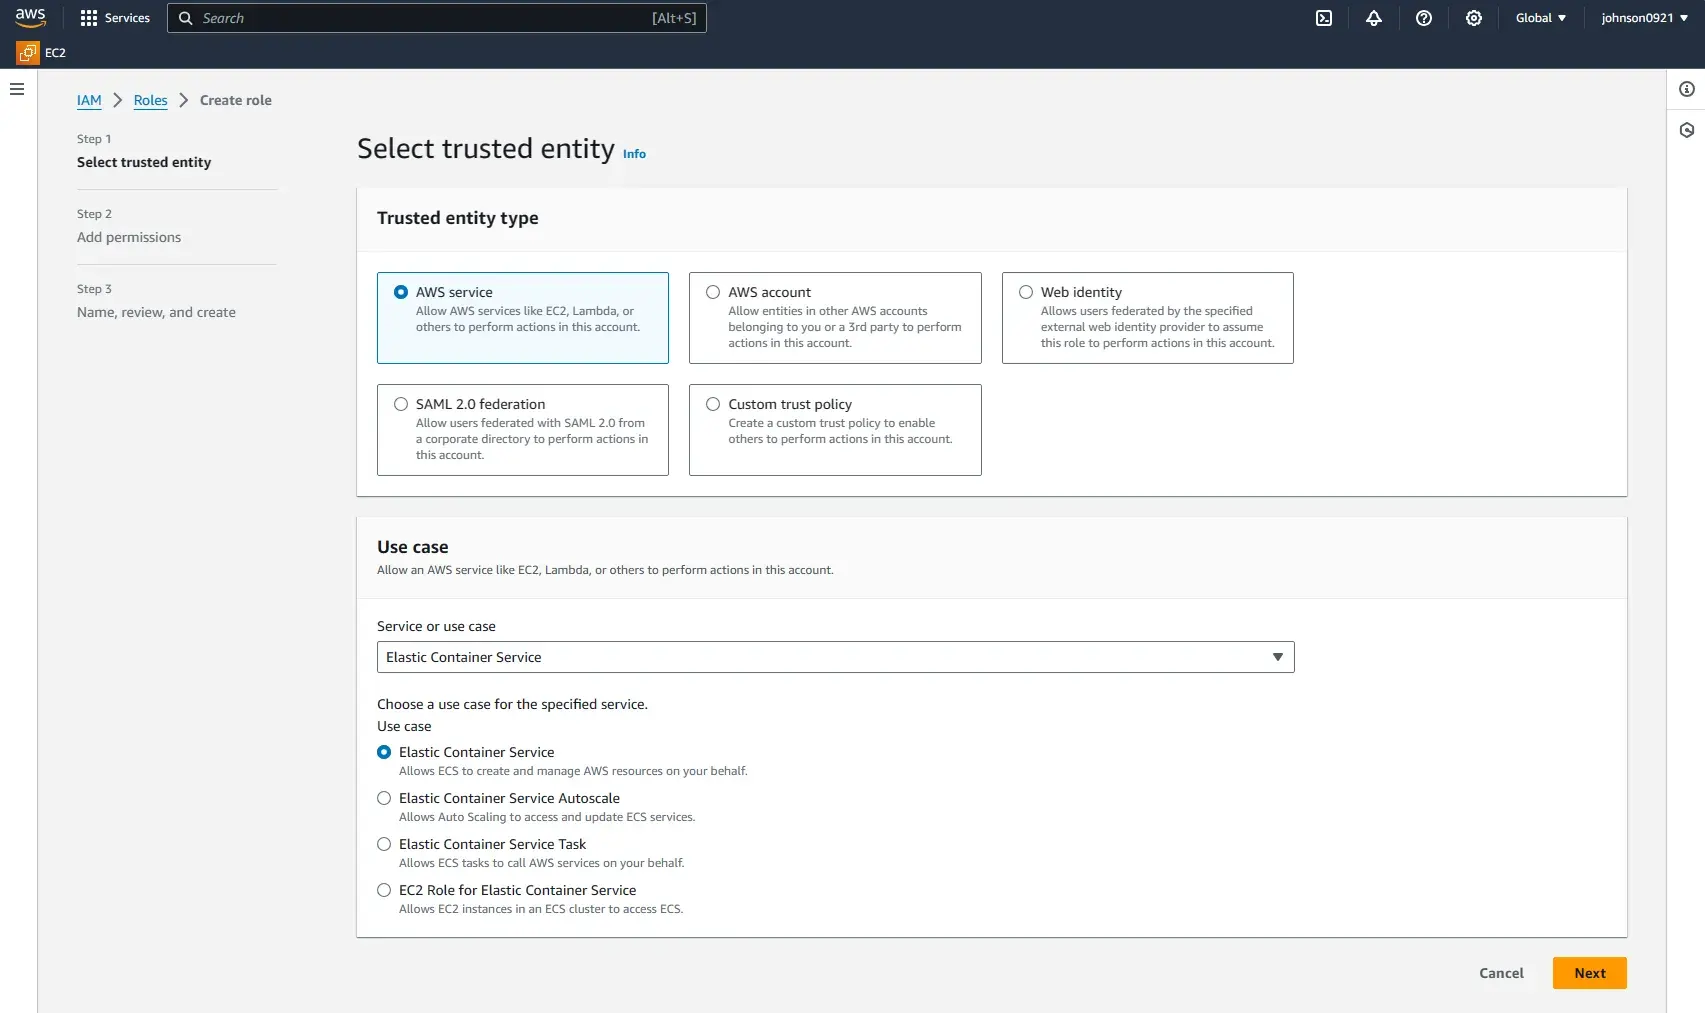Open the Settings gear in the top bar
This screenshot has width=1705, height=1013.
click(x=1473, y=18)
